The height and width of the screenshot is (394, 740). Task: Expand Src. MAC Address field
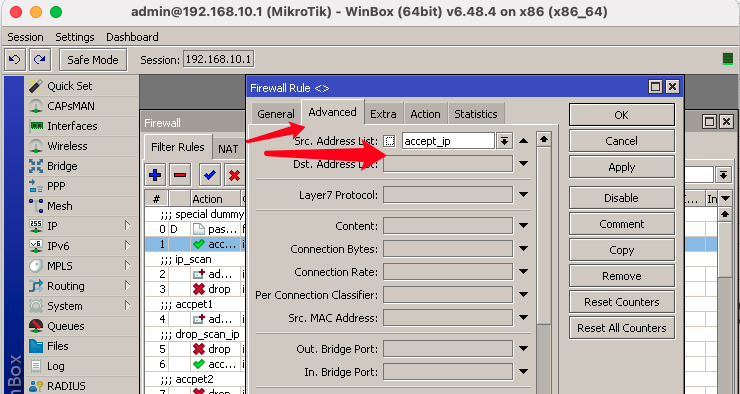[x=523, y=318]
